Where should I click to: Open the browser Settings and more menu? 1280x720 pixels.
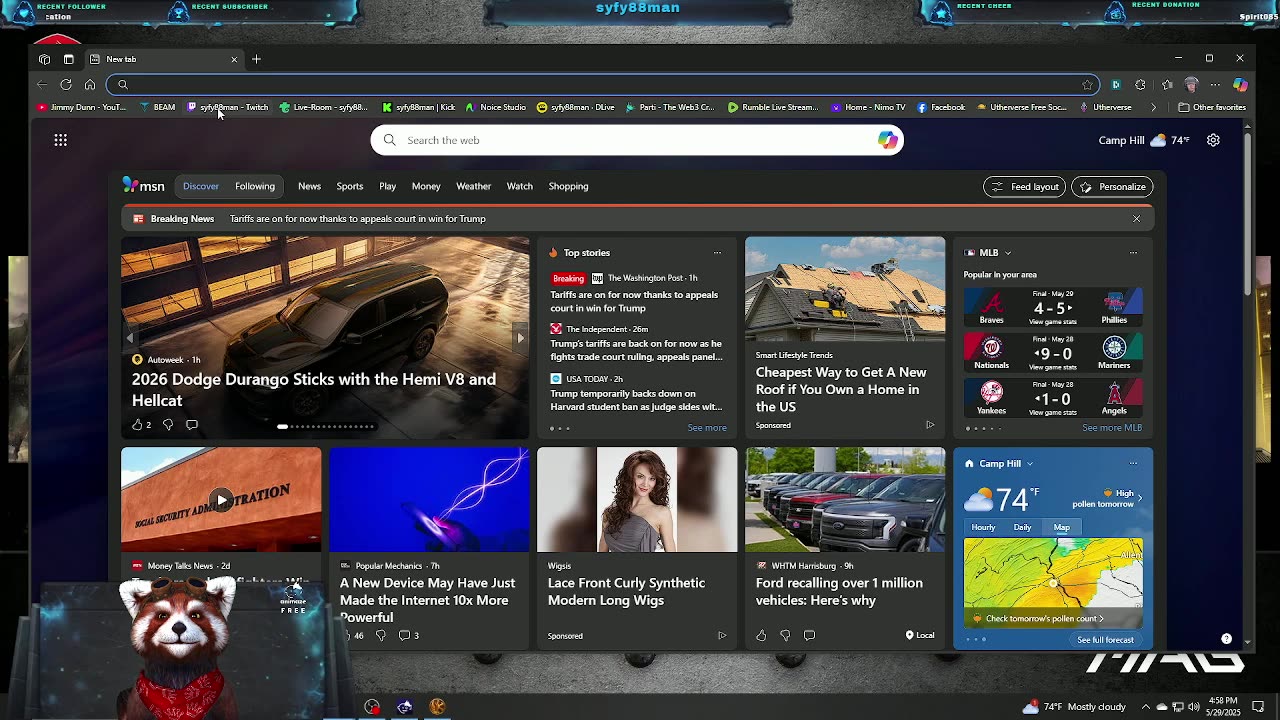tap(1215, 85)
